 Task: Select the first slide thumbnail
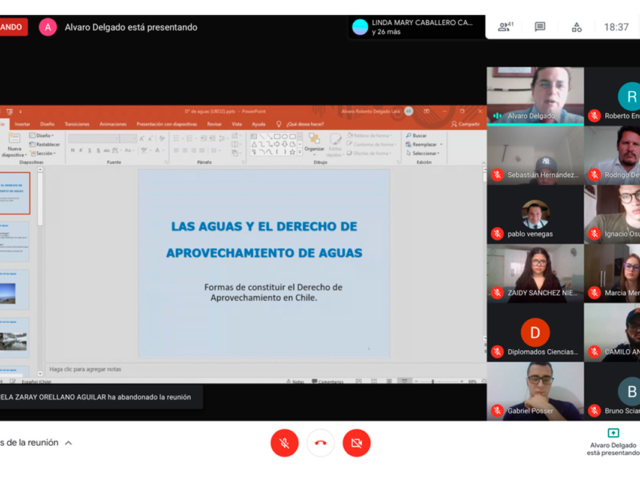pos(15,193)
